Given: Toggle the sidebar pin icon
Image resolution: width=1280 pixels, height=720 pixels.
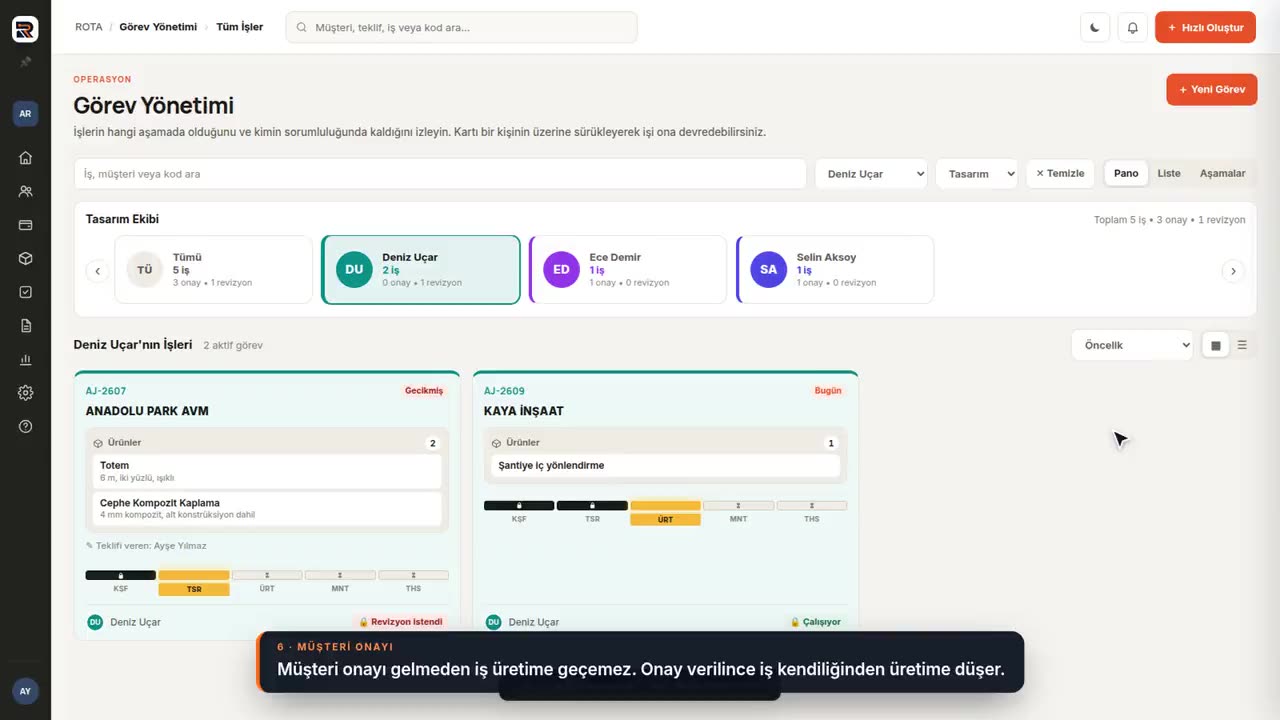Looking at the screenshot, I should click(x=25, y=62).
